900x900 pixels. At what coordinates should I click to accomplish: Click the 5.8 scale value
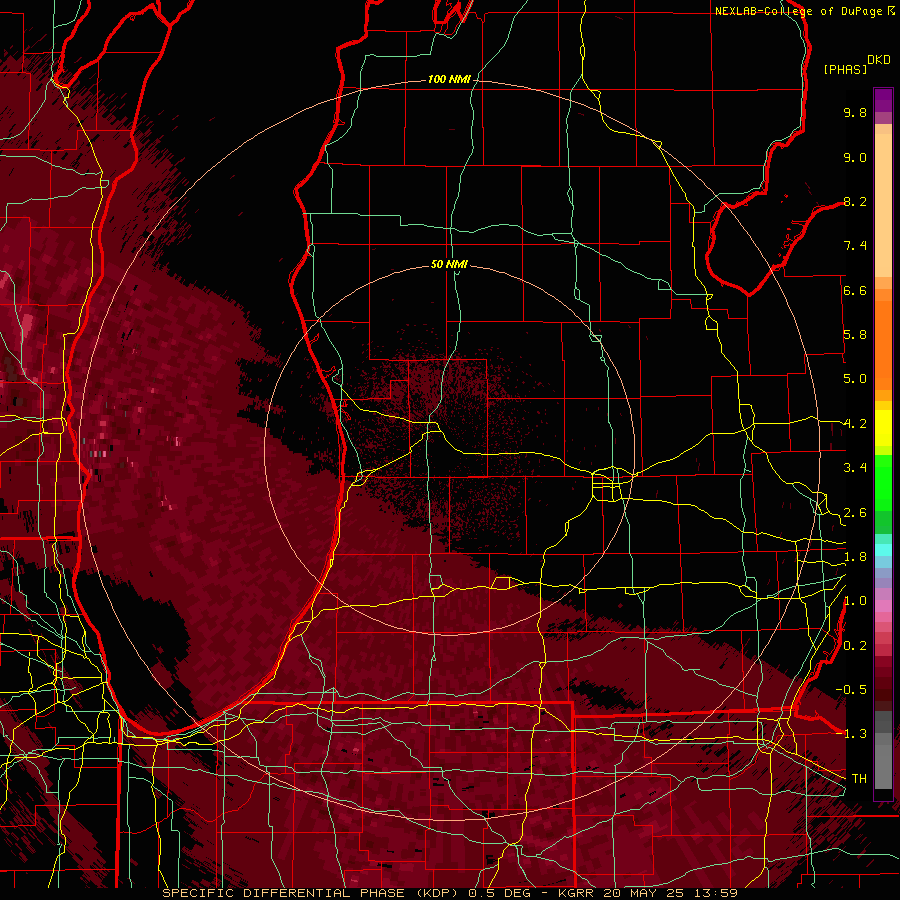[855, 335]
